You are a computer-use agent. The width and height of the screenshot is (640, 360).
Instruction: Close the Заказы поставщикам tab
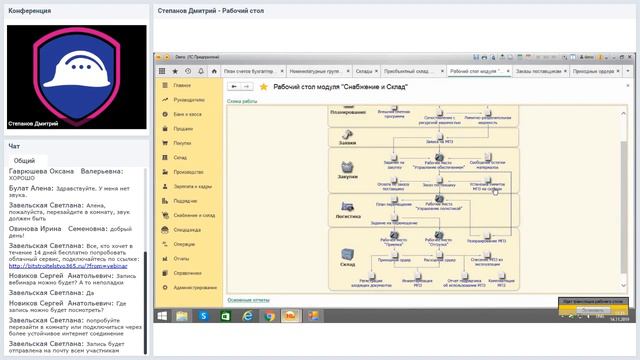pos(565,71)
